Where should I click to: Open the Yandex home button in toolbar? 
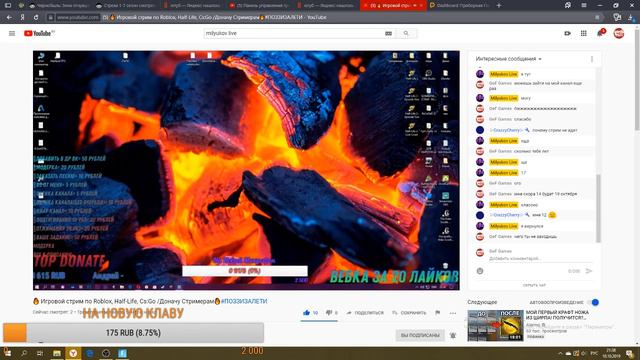(22, 18)
